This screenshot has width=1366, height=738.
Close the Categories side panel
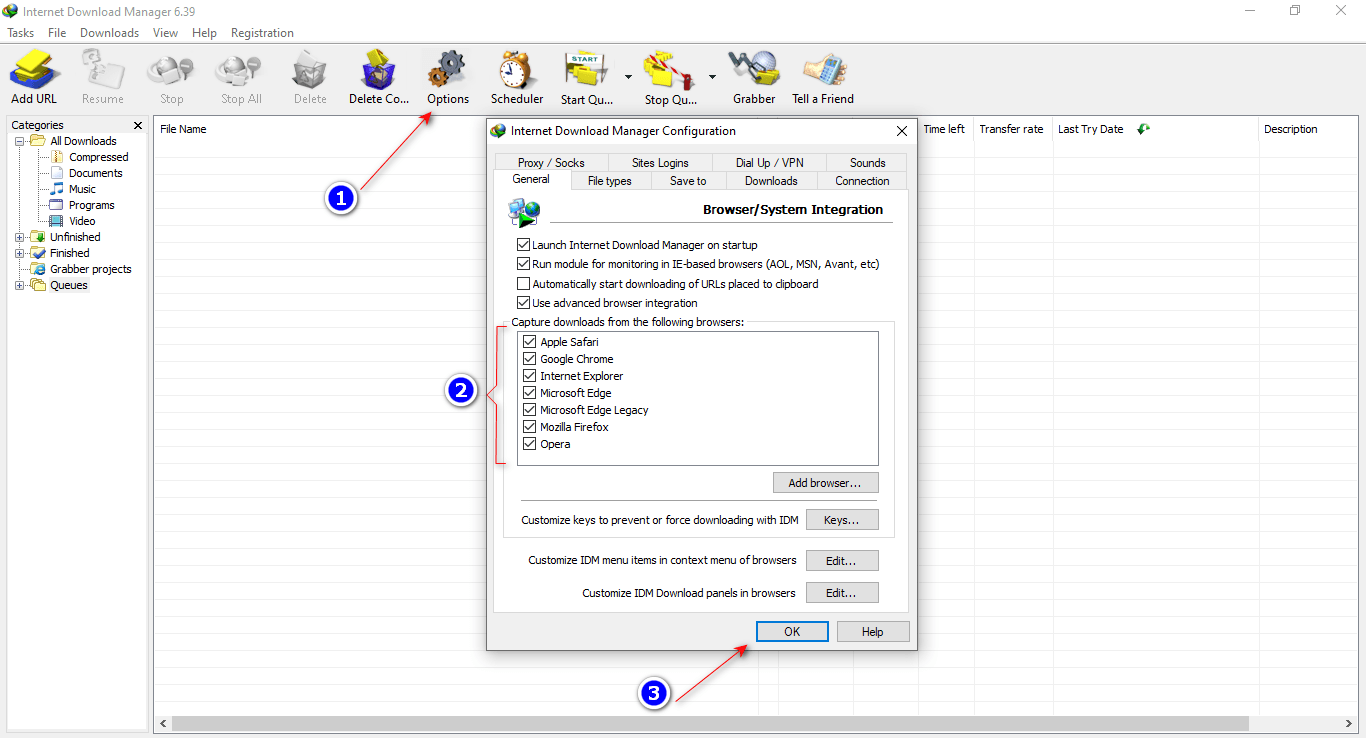tap(138, 126)
